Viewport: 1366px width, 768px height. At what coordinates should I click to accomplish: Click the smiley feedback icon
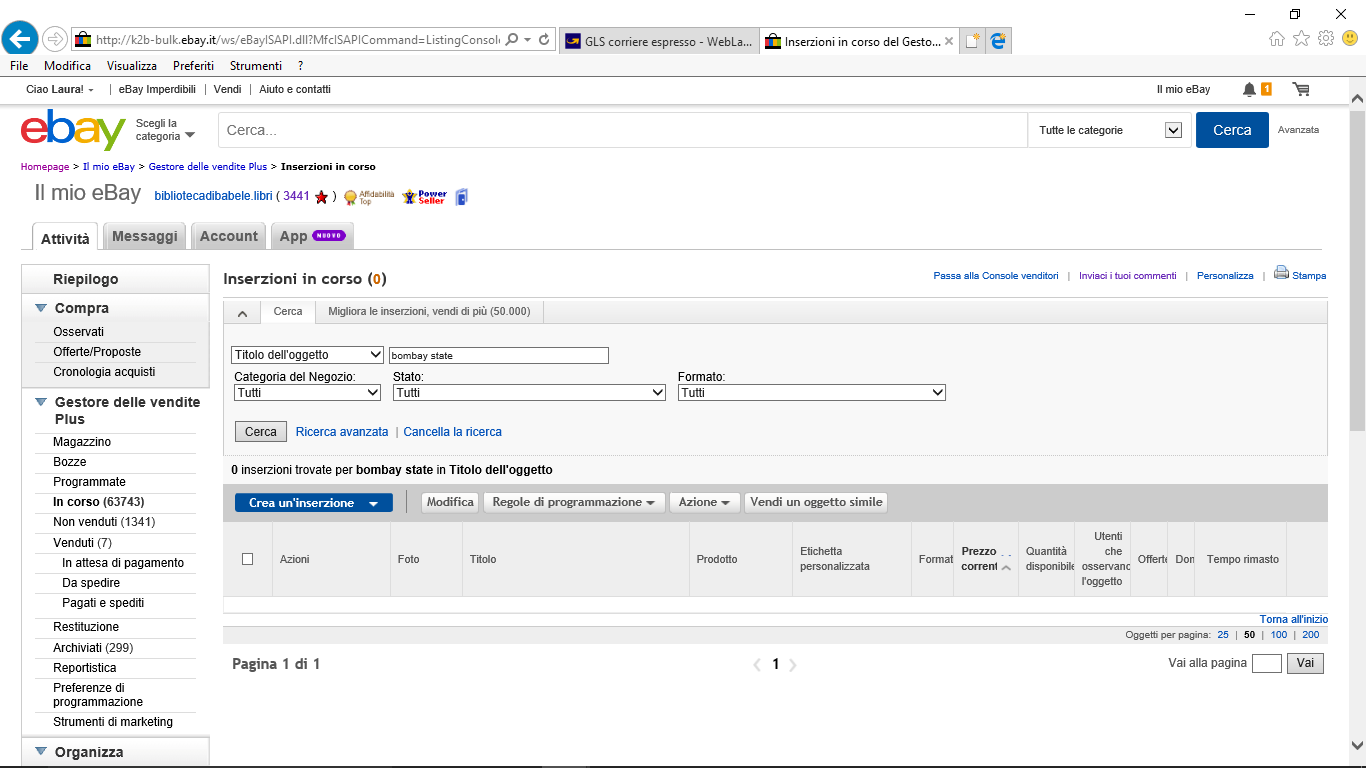point(1350,39)
